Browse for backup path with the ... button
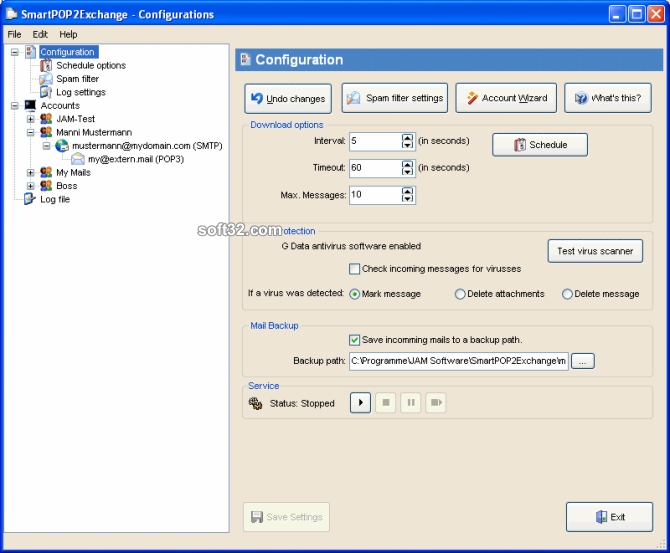The image size is (670, 553). click(583, 361)
